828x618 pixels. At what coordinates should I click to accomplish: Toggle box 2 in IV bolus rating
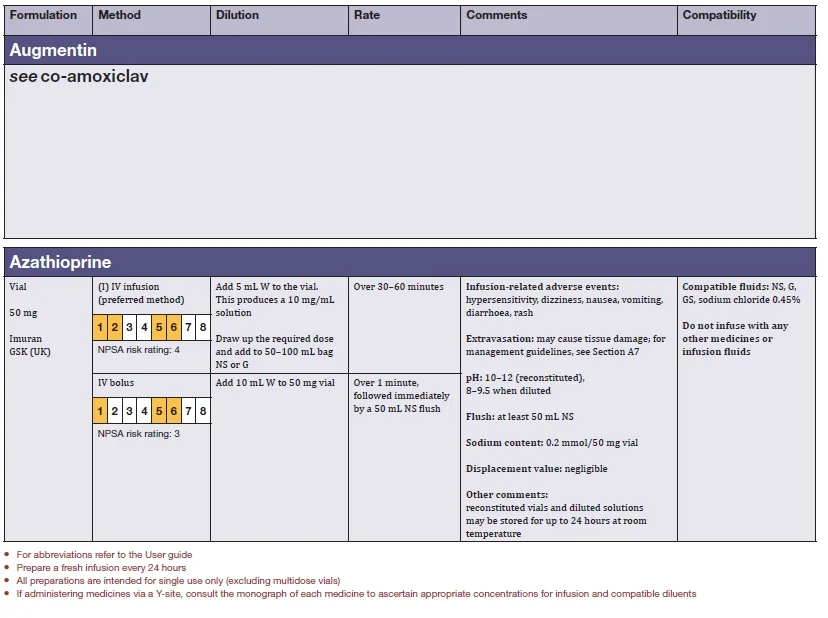[x=115, y=411]
